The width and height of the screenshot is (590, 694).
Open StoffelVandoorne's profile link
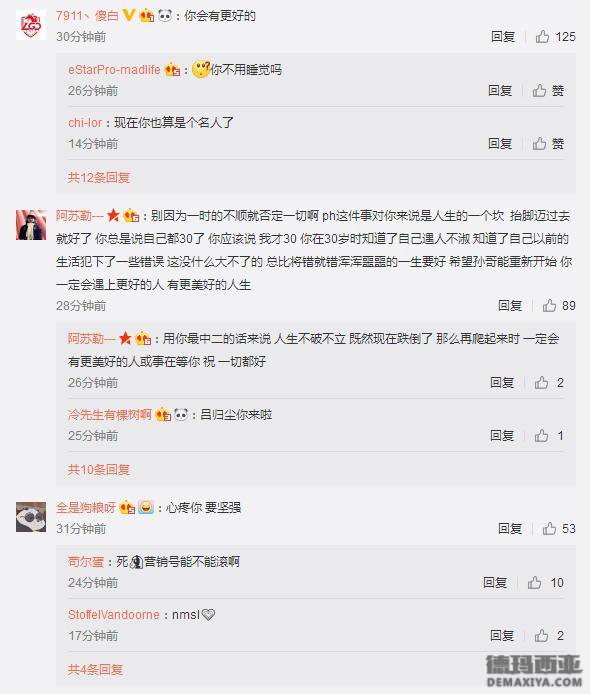tap(114, 615)
